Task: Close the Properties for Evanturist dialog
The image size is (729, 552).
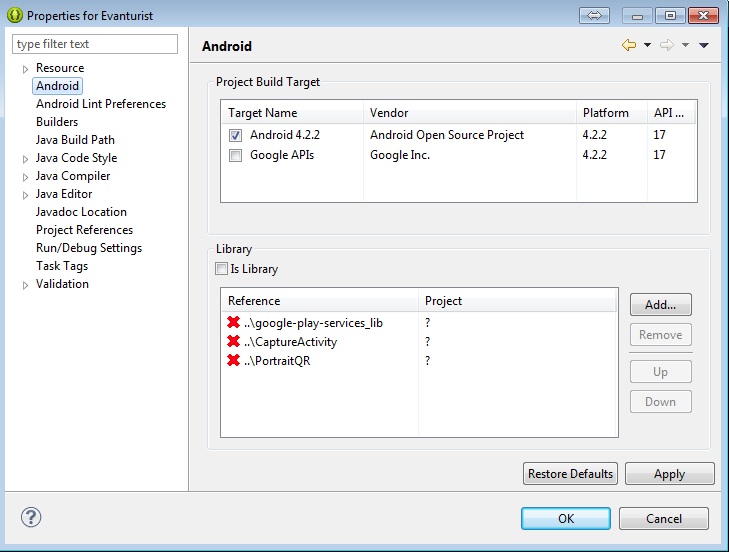Action: (703, 15)
